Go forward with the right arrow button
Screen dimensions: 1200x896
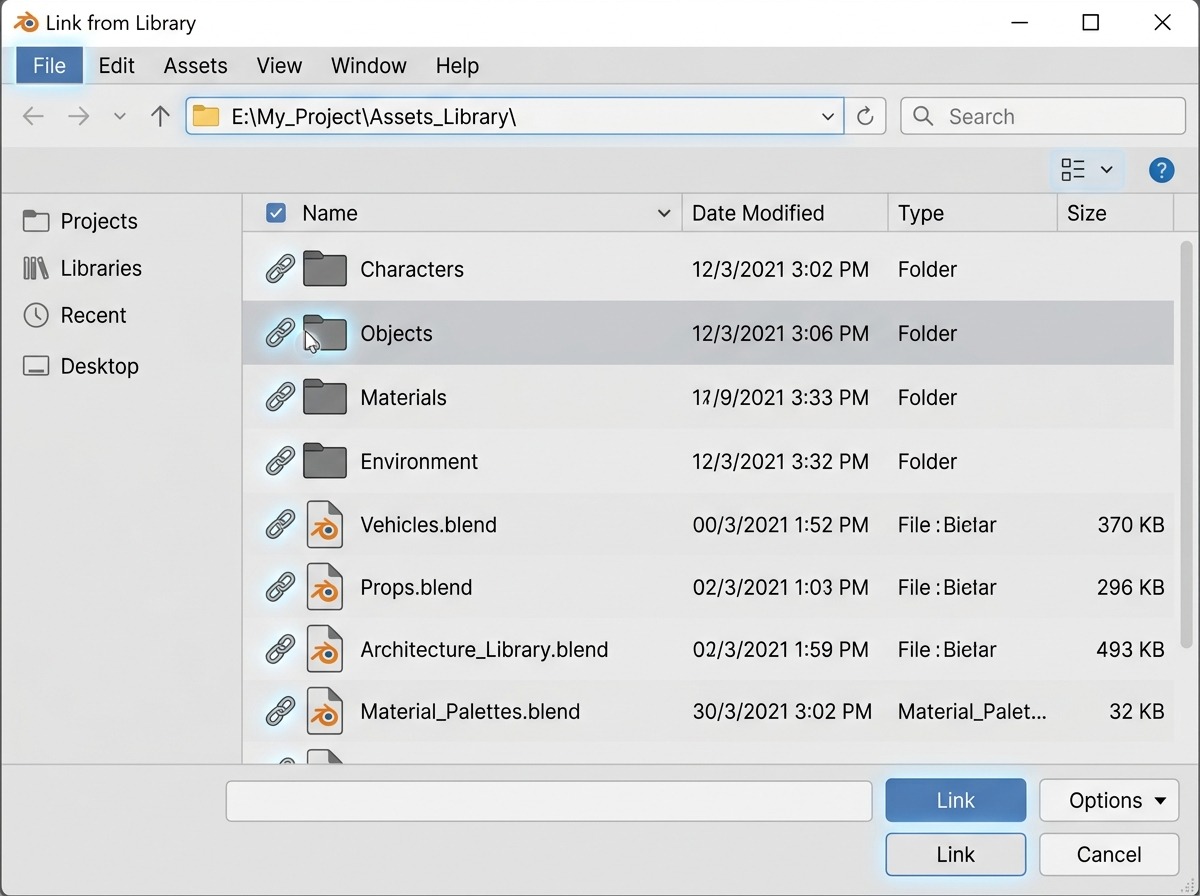pyautogui.click(x=78, y=116)
